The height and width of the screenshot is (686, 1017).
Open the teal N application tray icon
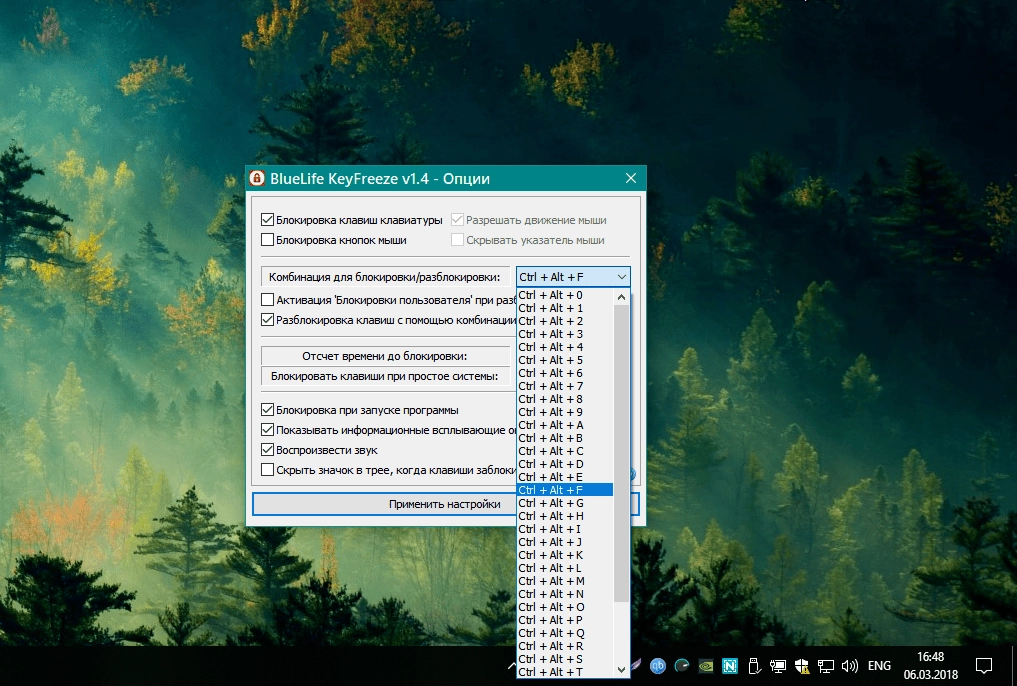click(730, 665)
